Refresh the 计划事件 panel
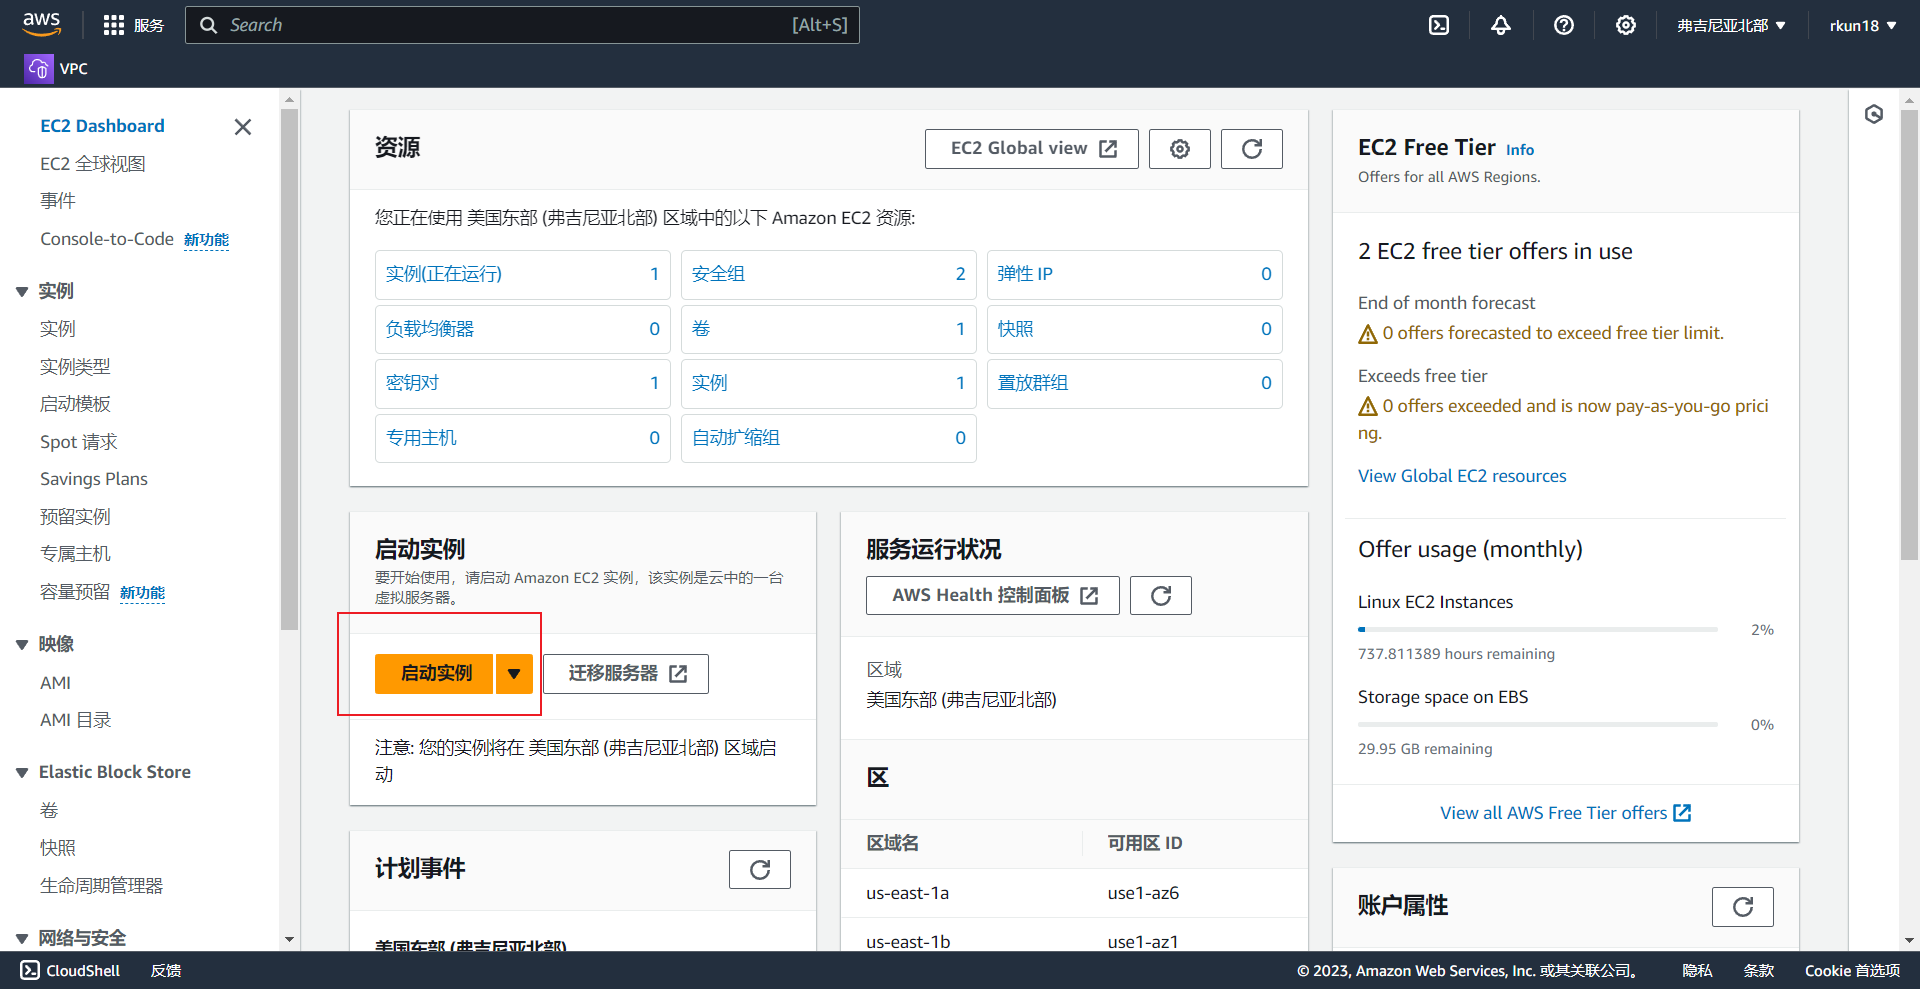1920x989 pixels. [760, 870]
